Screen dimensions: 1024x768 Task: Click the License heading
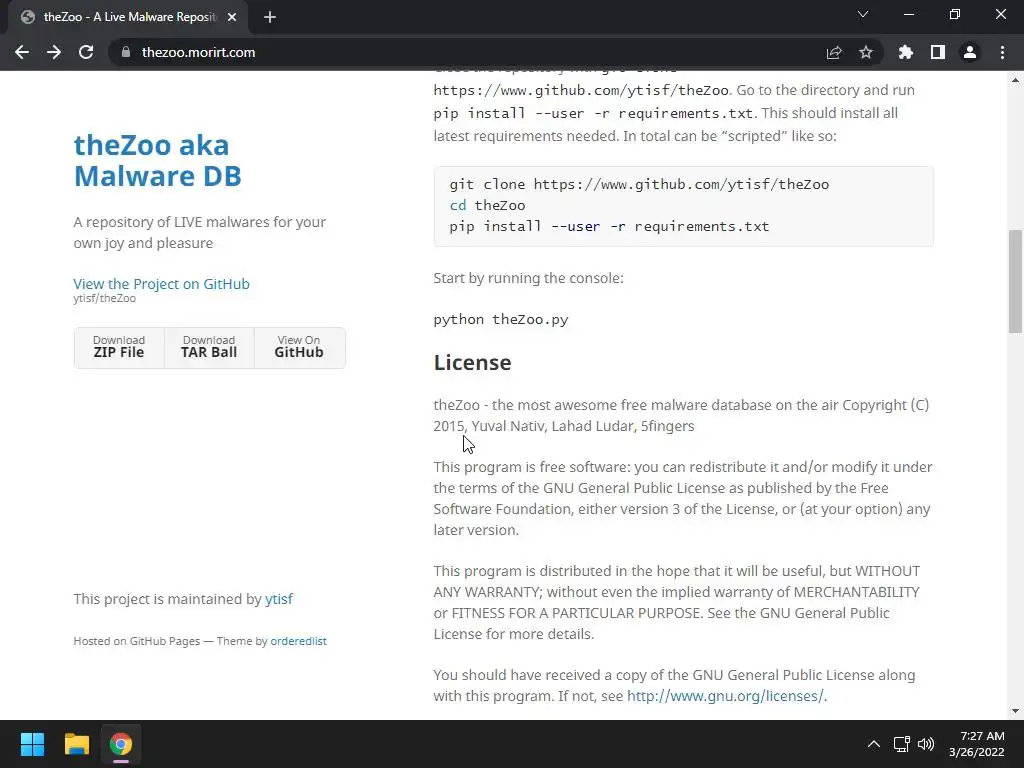click(x=472, y=362)
